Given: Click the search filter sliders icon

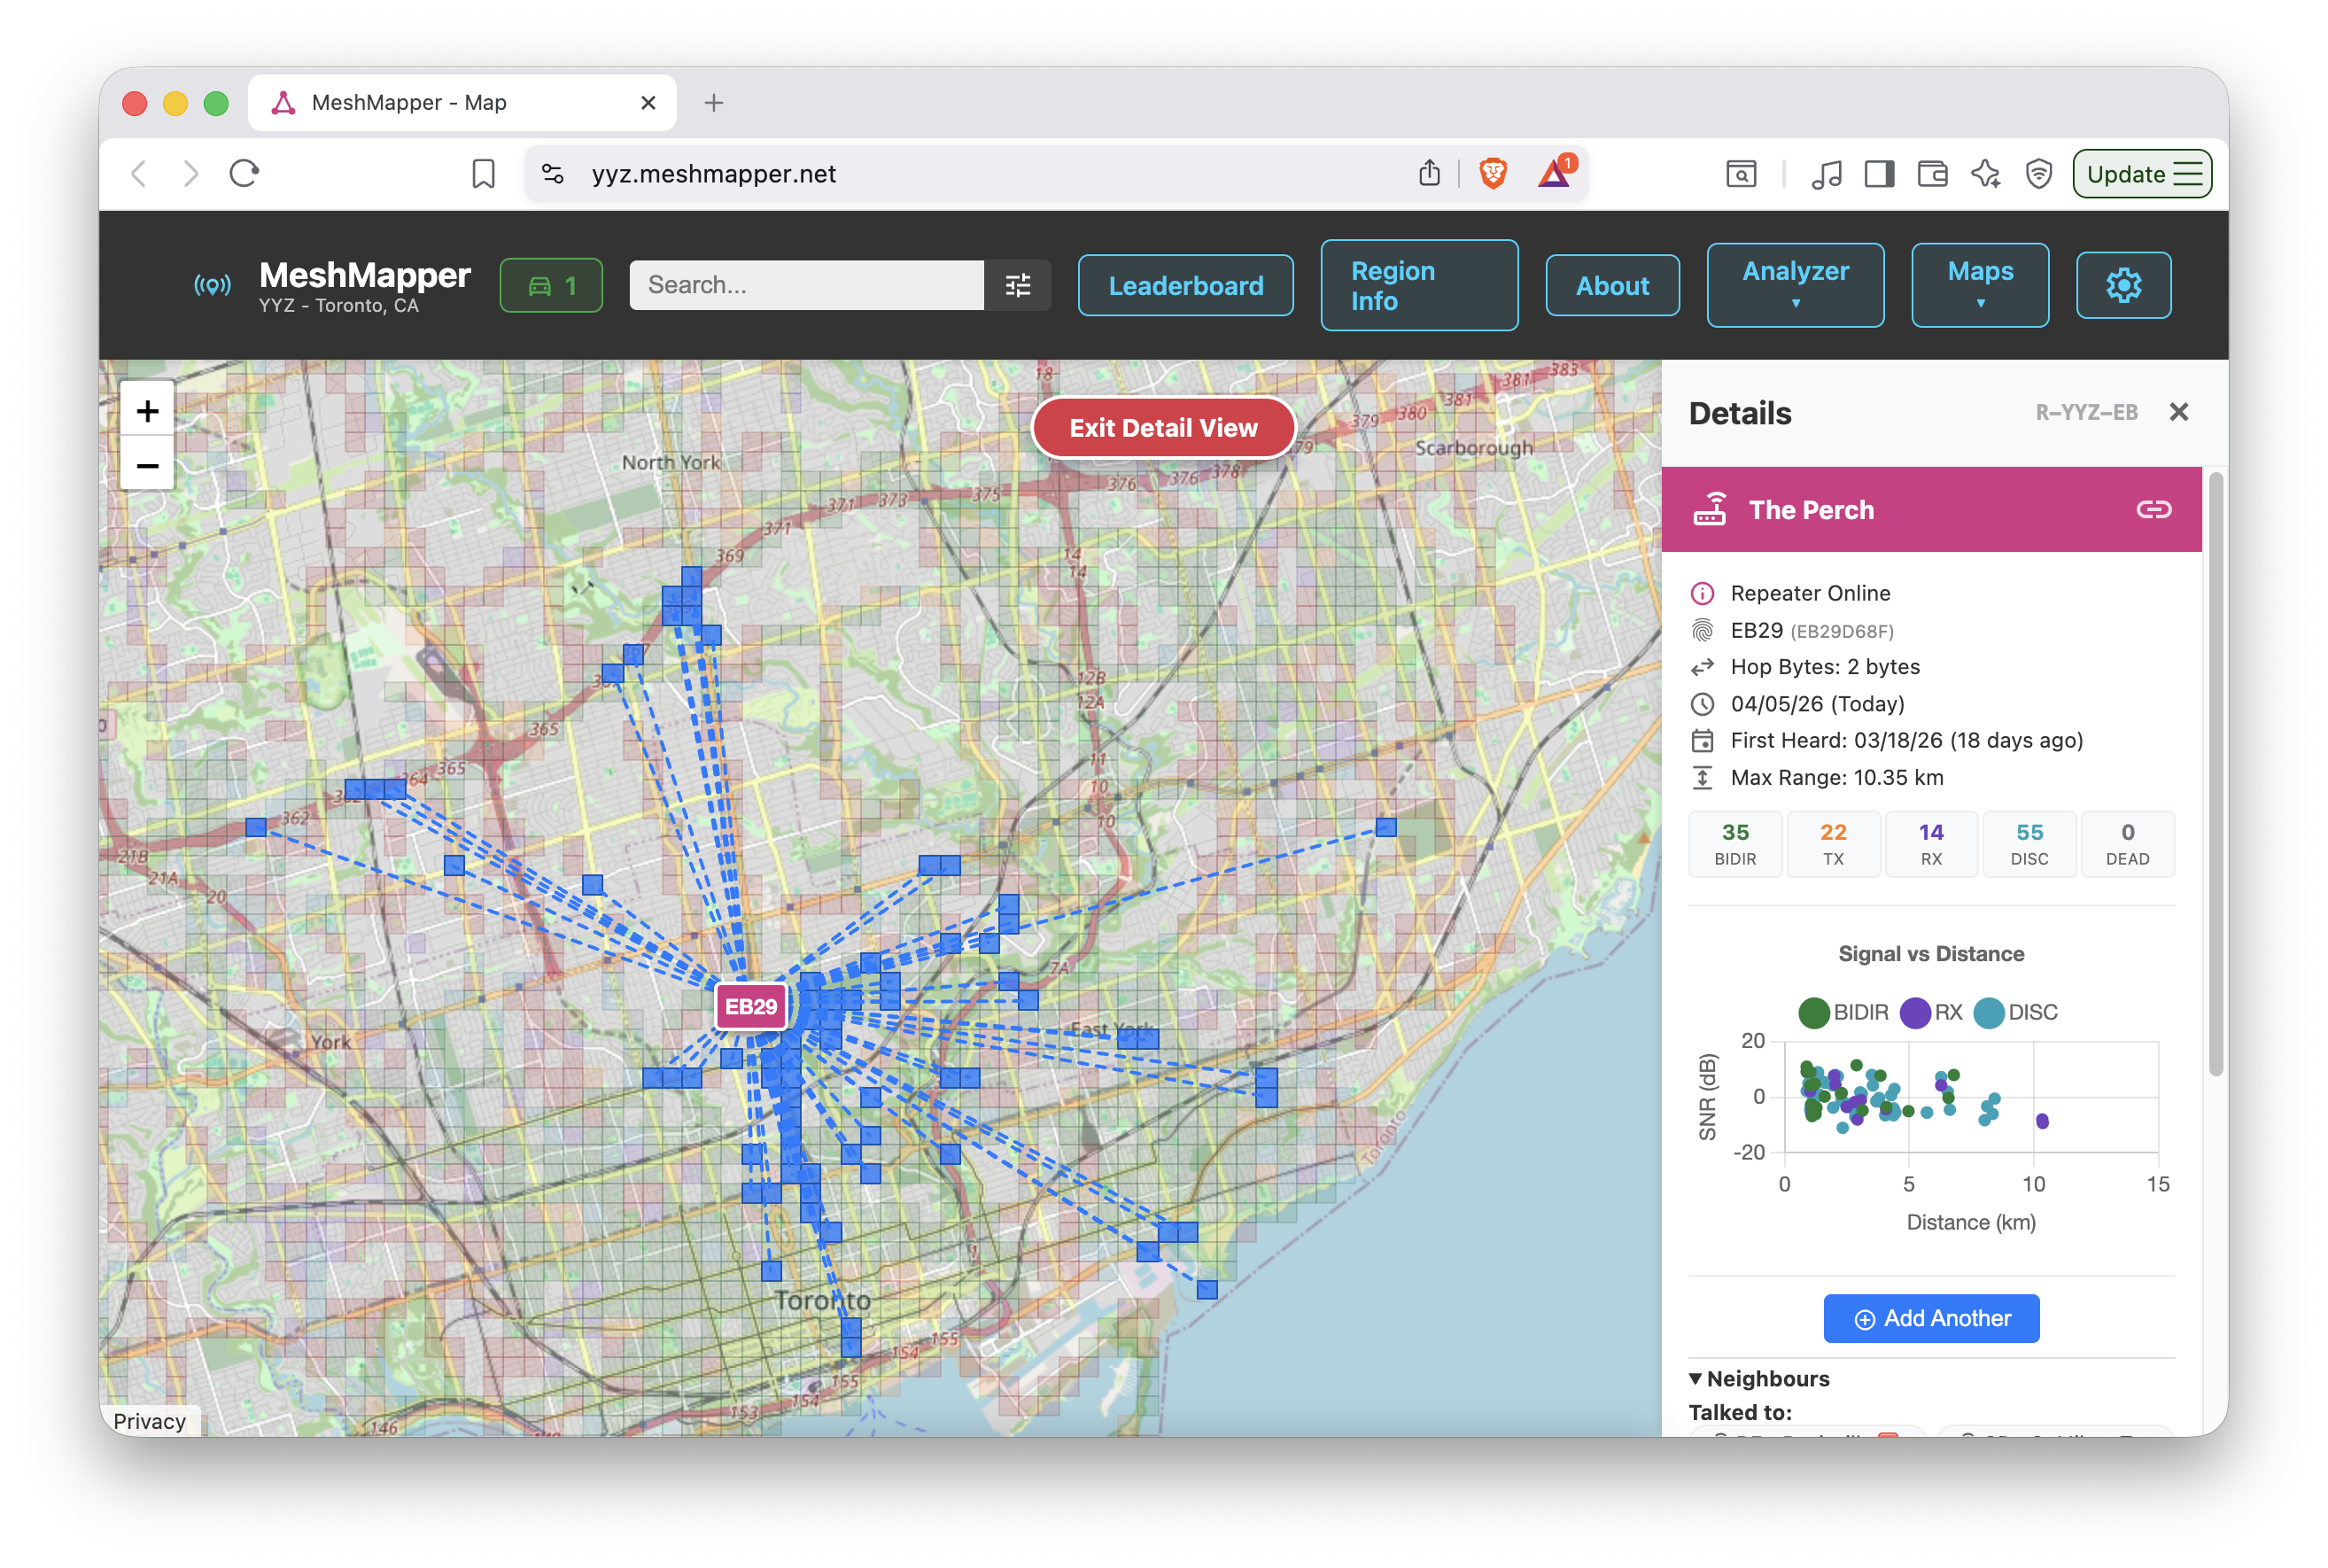Looking at the screenshot, I should [x=1017, y=286].
